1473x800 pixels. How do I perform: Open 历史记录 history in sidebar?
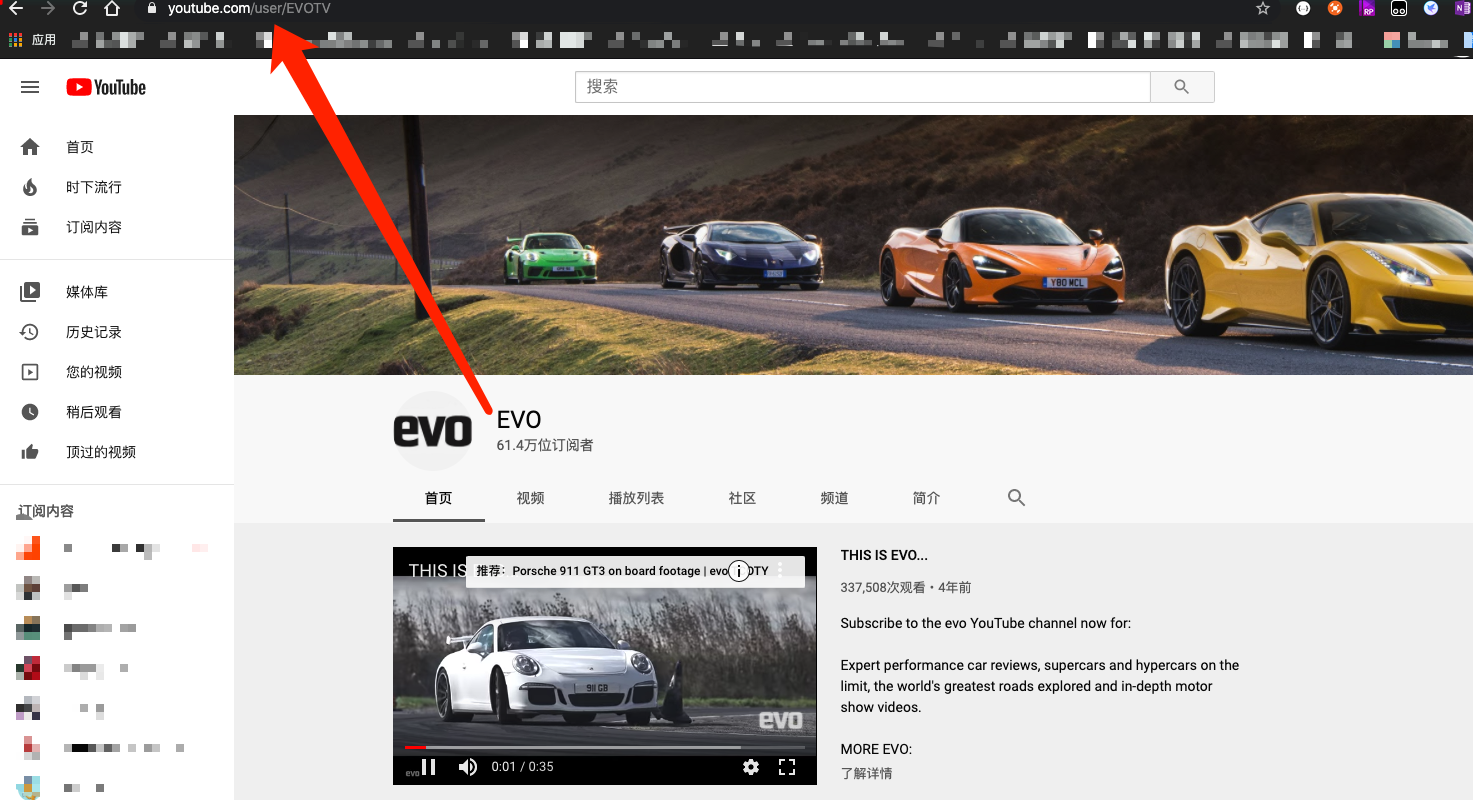point(117,332)
